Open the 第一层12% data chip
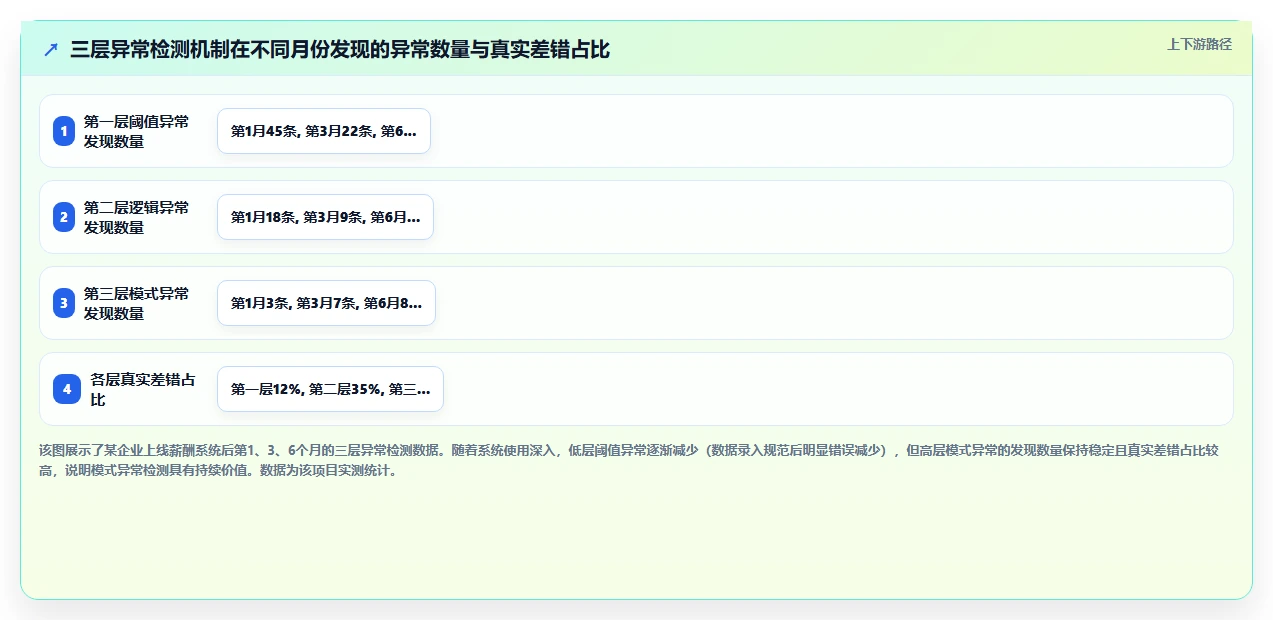 pos(330,389)
